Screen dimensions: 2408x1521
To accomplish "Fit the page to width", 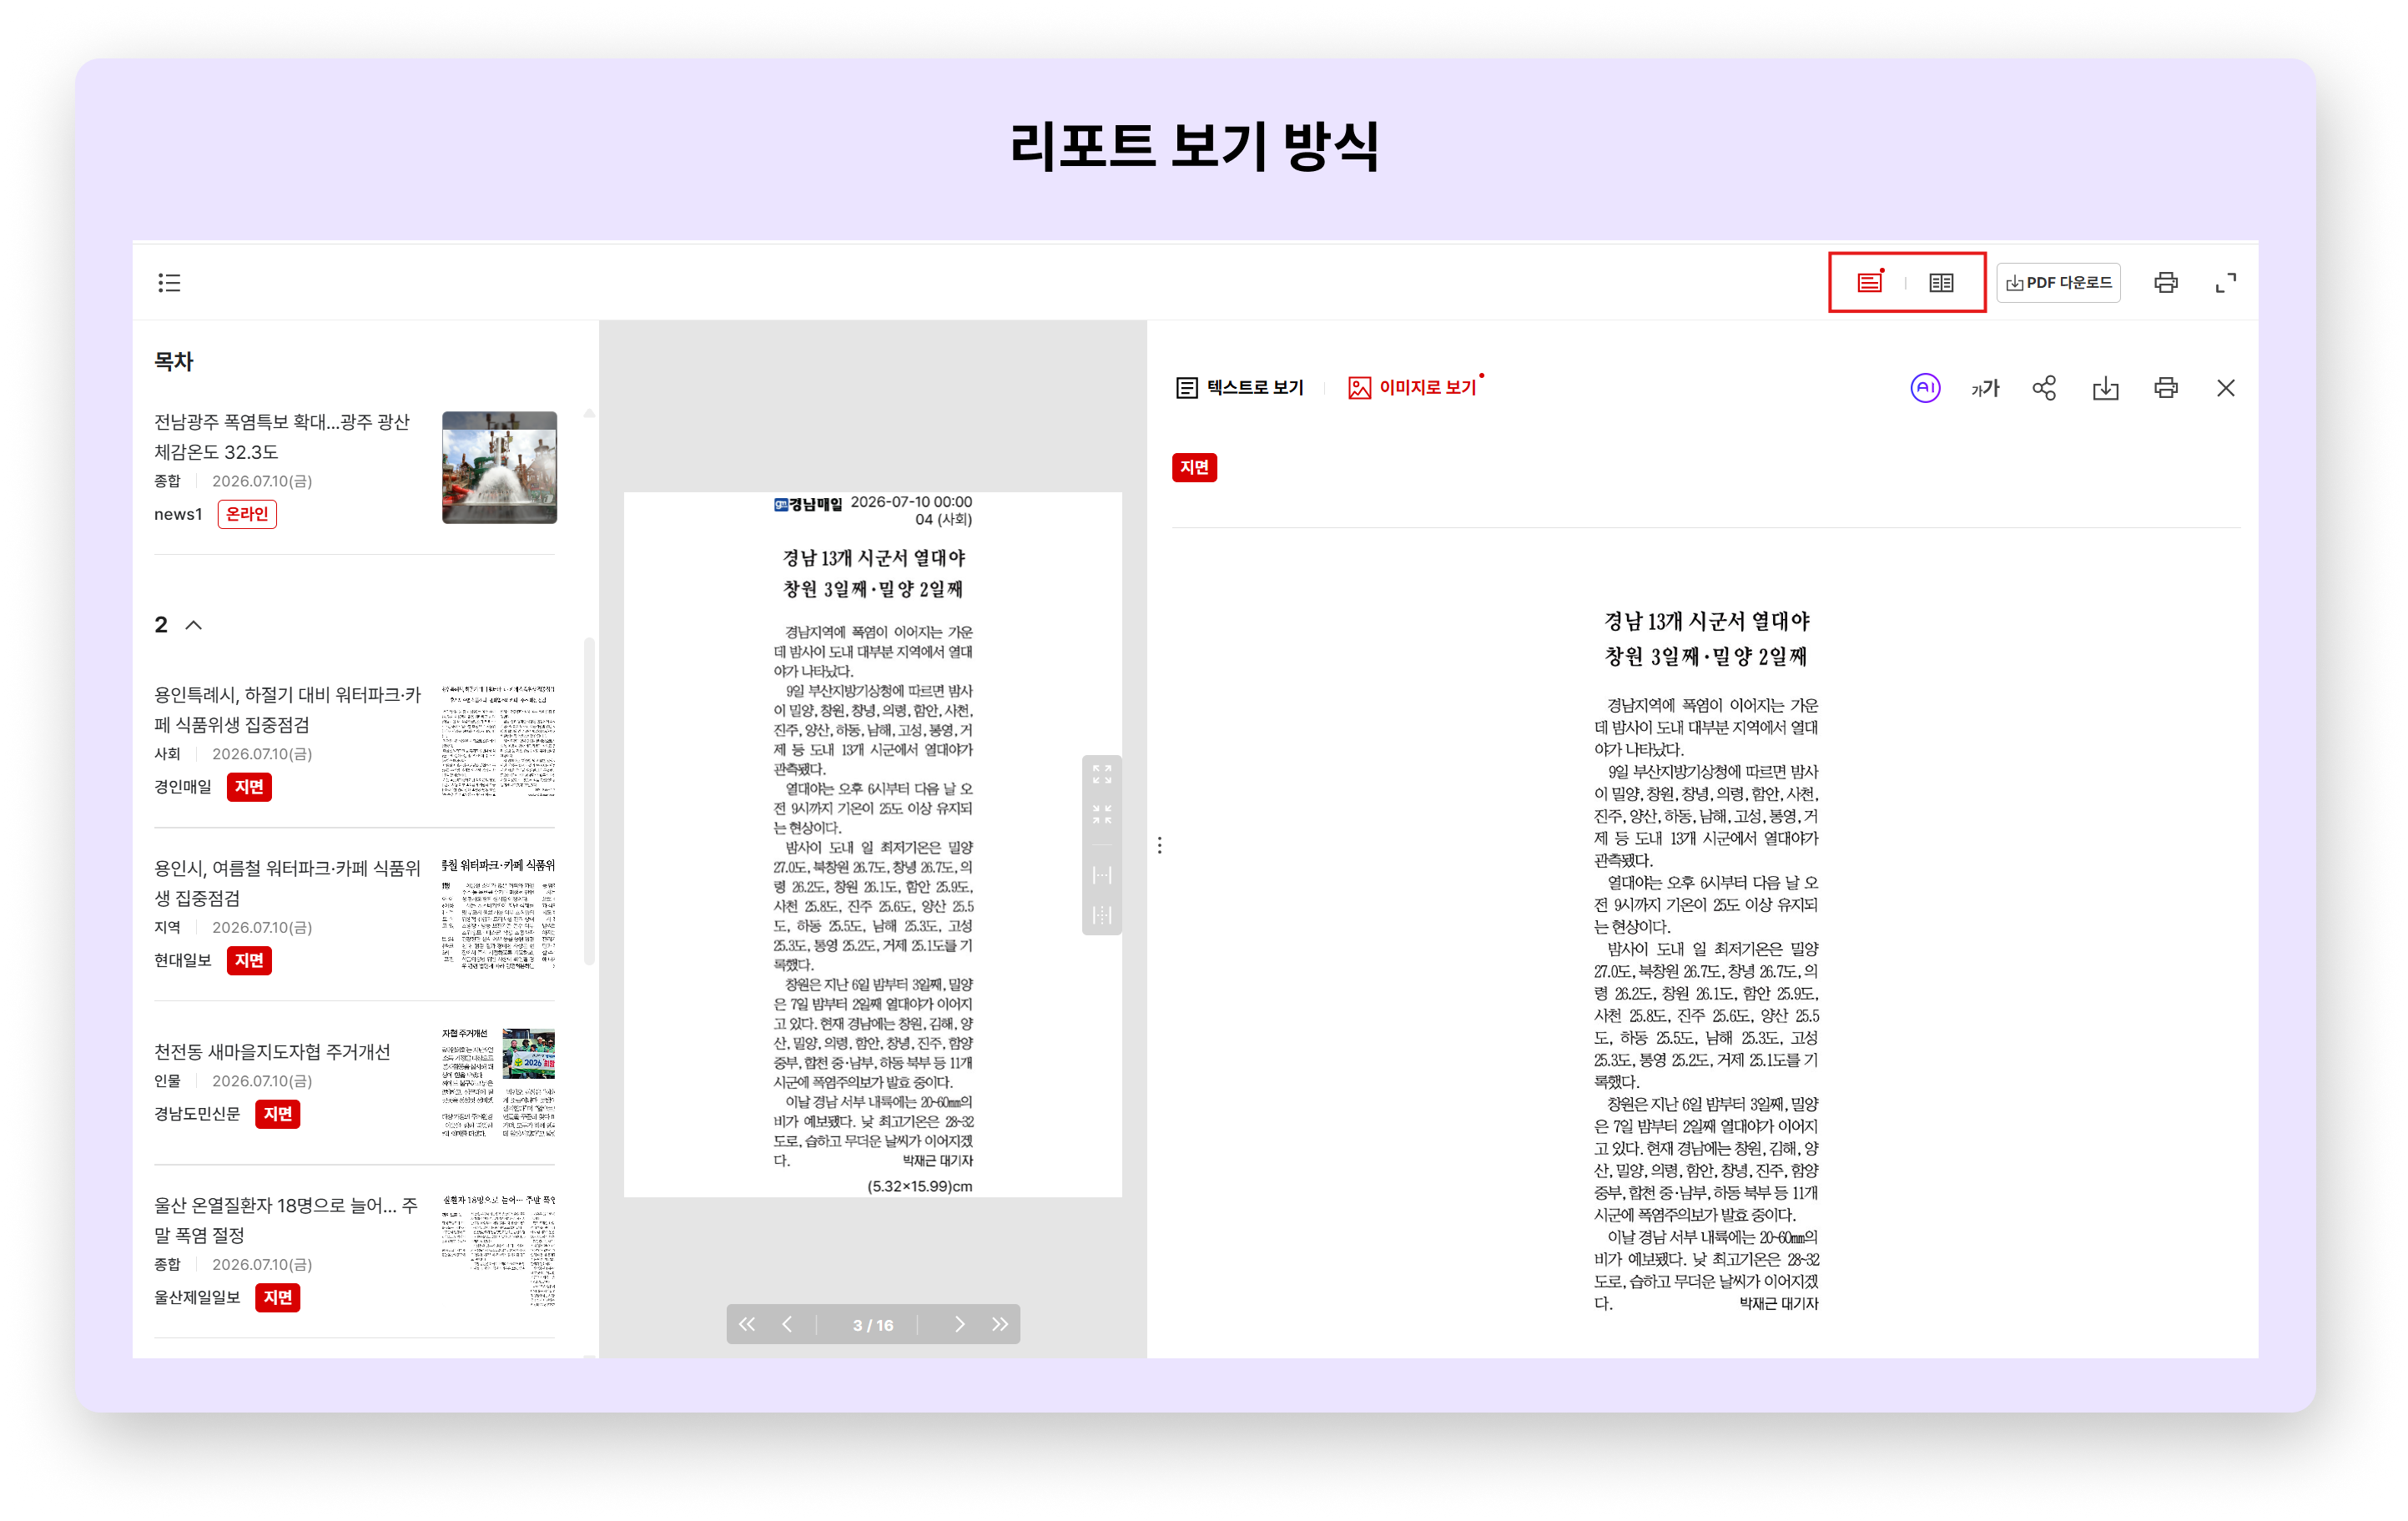I will pos(1102,875).
